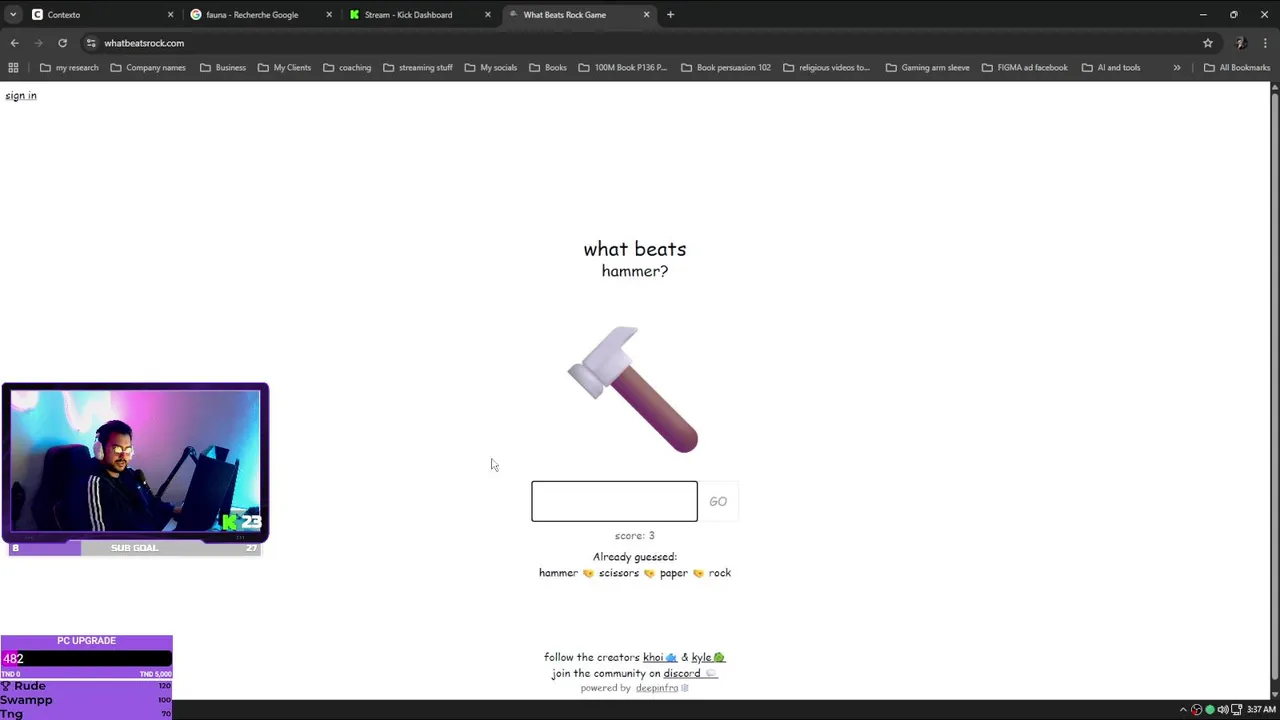Reload the page with refresh icon
This screenshot has height=720, width=1280.
pyautogui.click(x=62, y=43)
